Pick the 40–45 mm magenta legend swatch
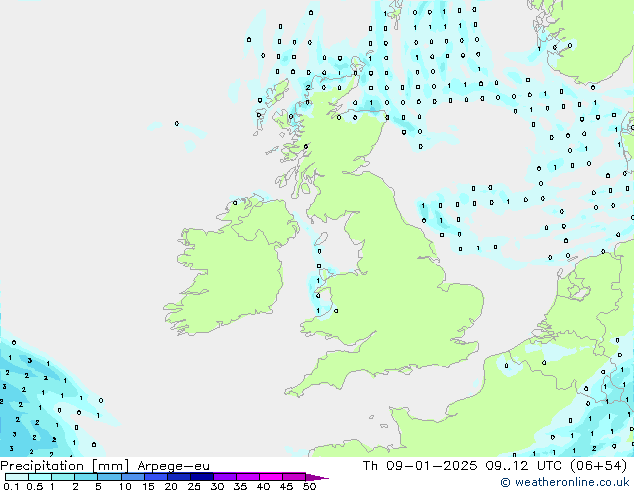 (271, 477)
